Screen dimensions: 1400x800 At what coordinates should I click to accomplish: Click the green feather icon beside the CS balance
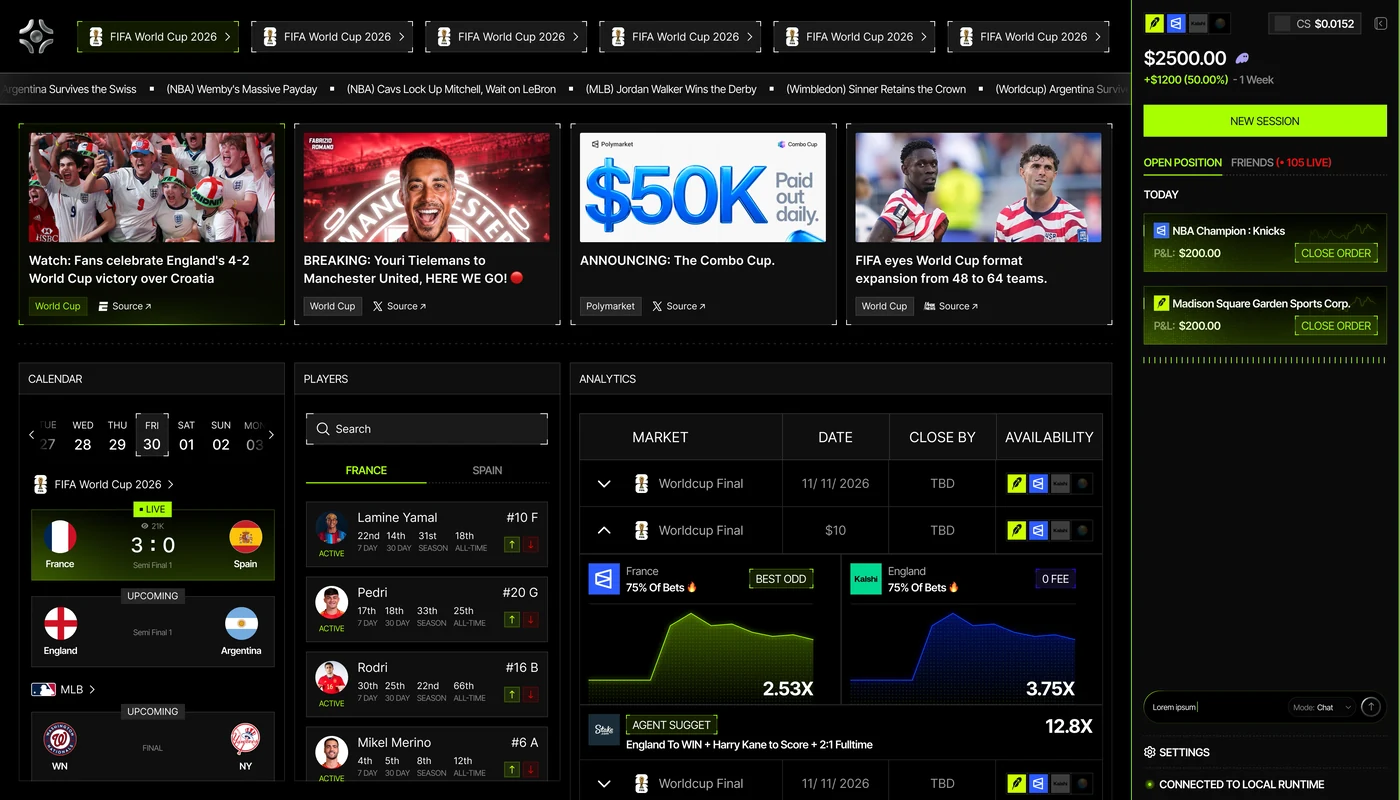click(1155, 23)
